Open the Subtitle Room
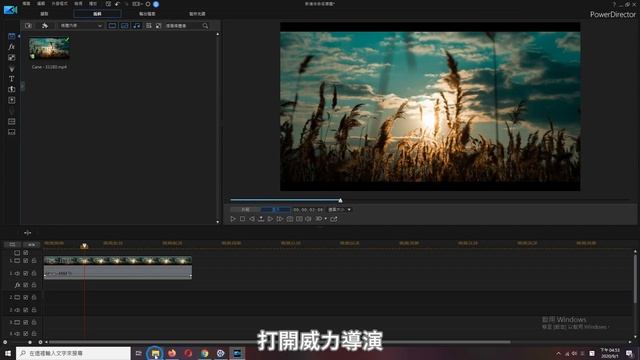Screen dimensions: 640x360 (x=11, y=132)
